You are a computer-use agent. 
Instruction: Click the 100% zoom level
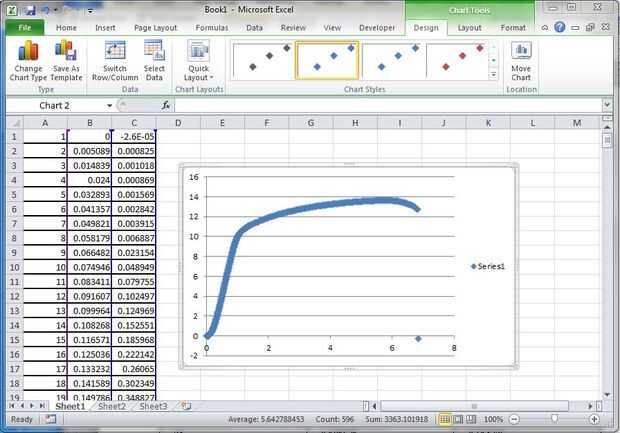click(493, 419)
